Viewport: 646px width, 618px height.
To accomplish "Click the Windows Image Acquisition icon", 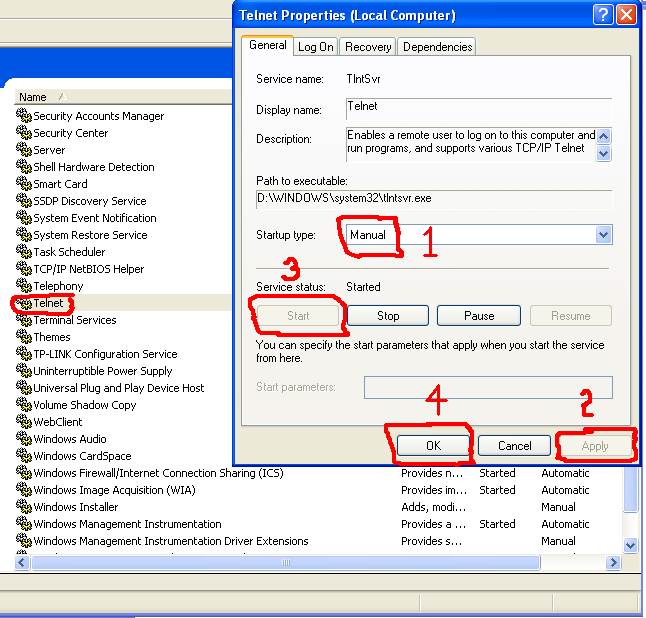I will click(x=24, y=489).
